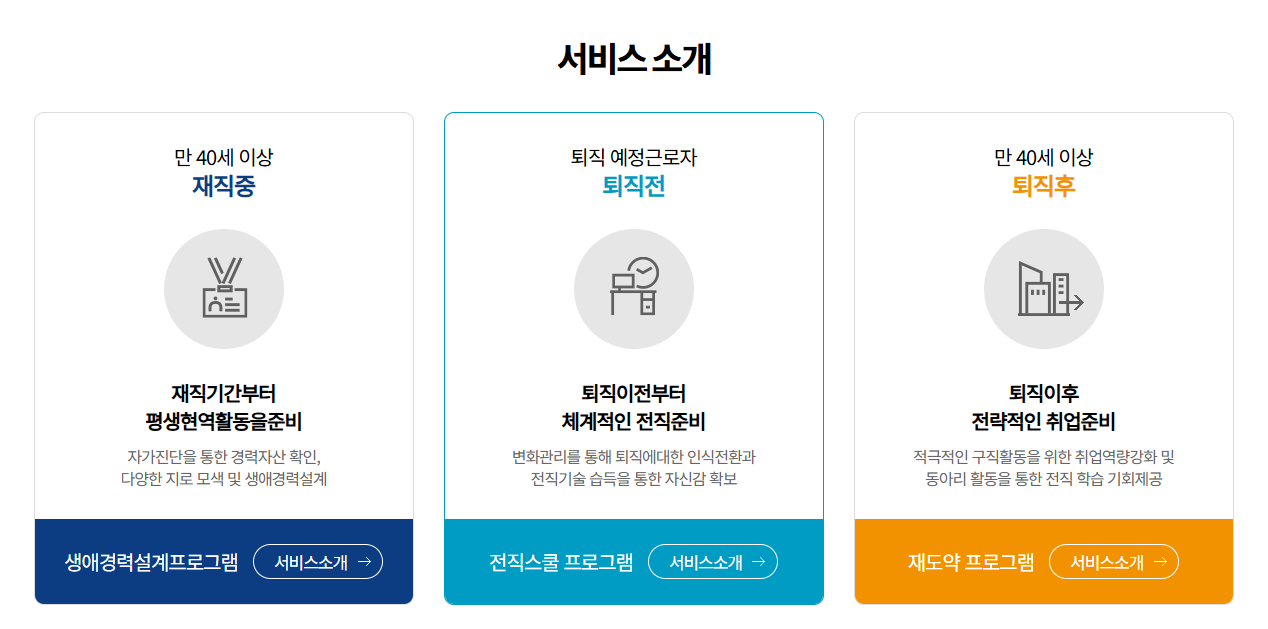Click the 재도약 프로그램 label
The image size is (1268, 629).
coord(970,562)
